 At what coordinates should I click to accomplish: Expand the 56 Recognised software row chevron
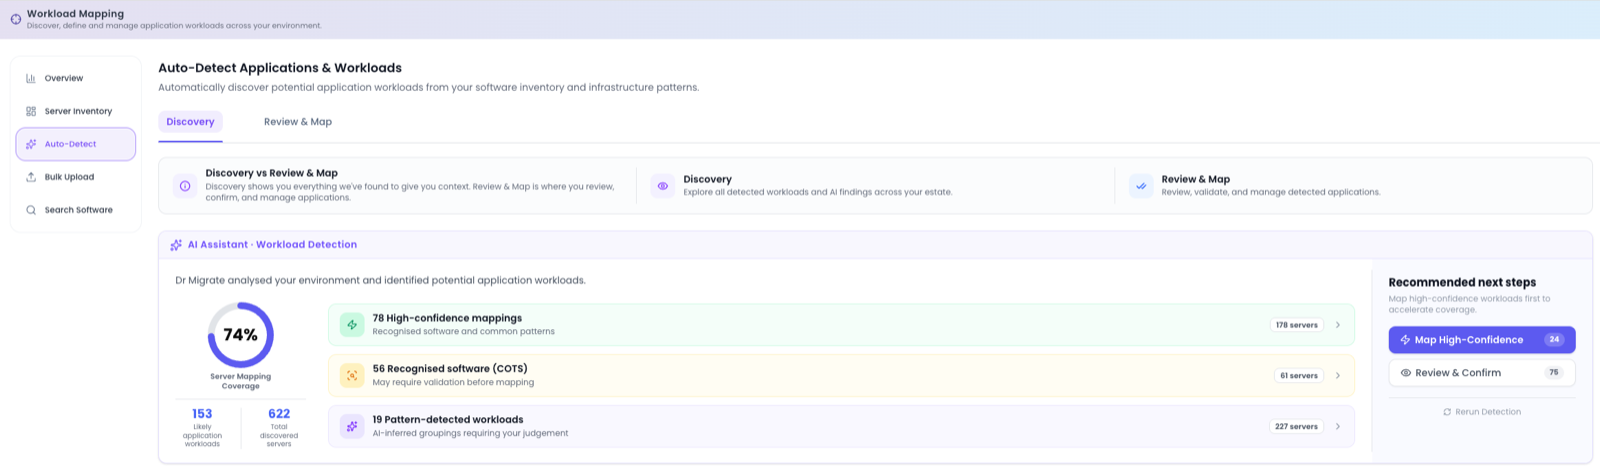(1338, 376)
